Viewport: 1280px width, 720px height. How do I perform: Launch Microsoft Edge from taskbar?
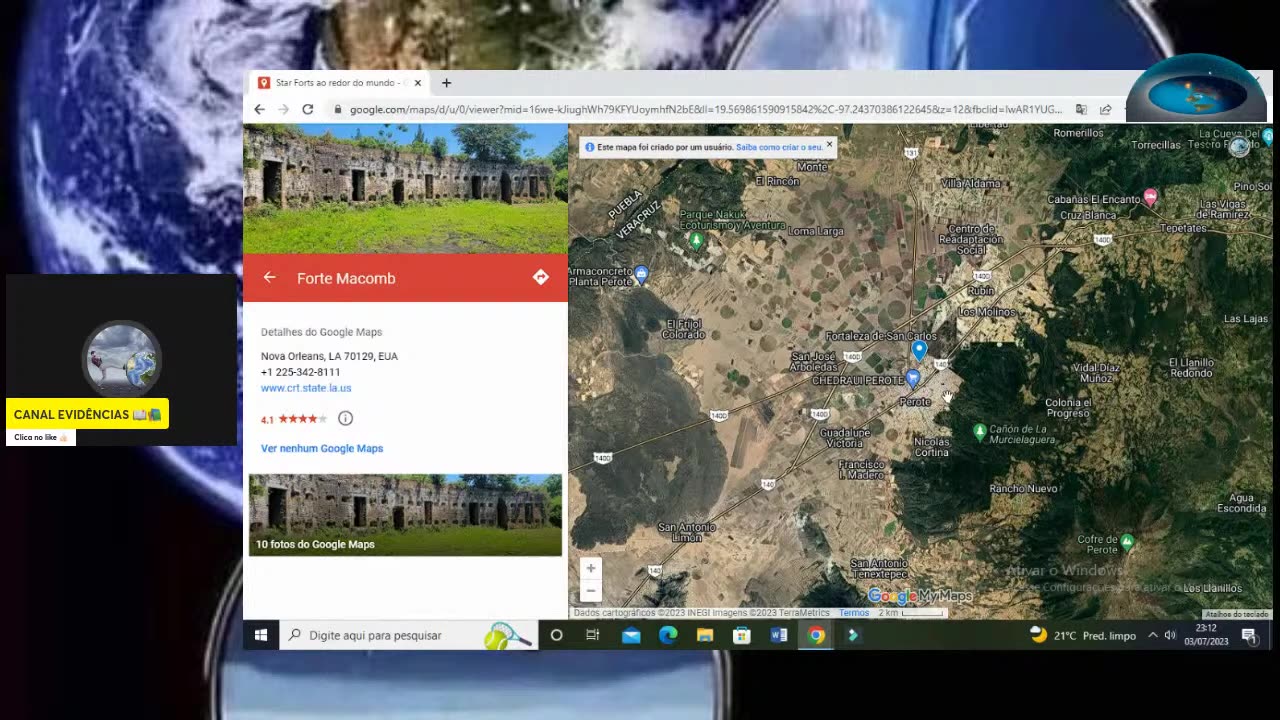[x=668, y=635]
